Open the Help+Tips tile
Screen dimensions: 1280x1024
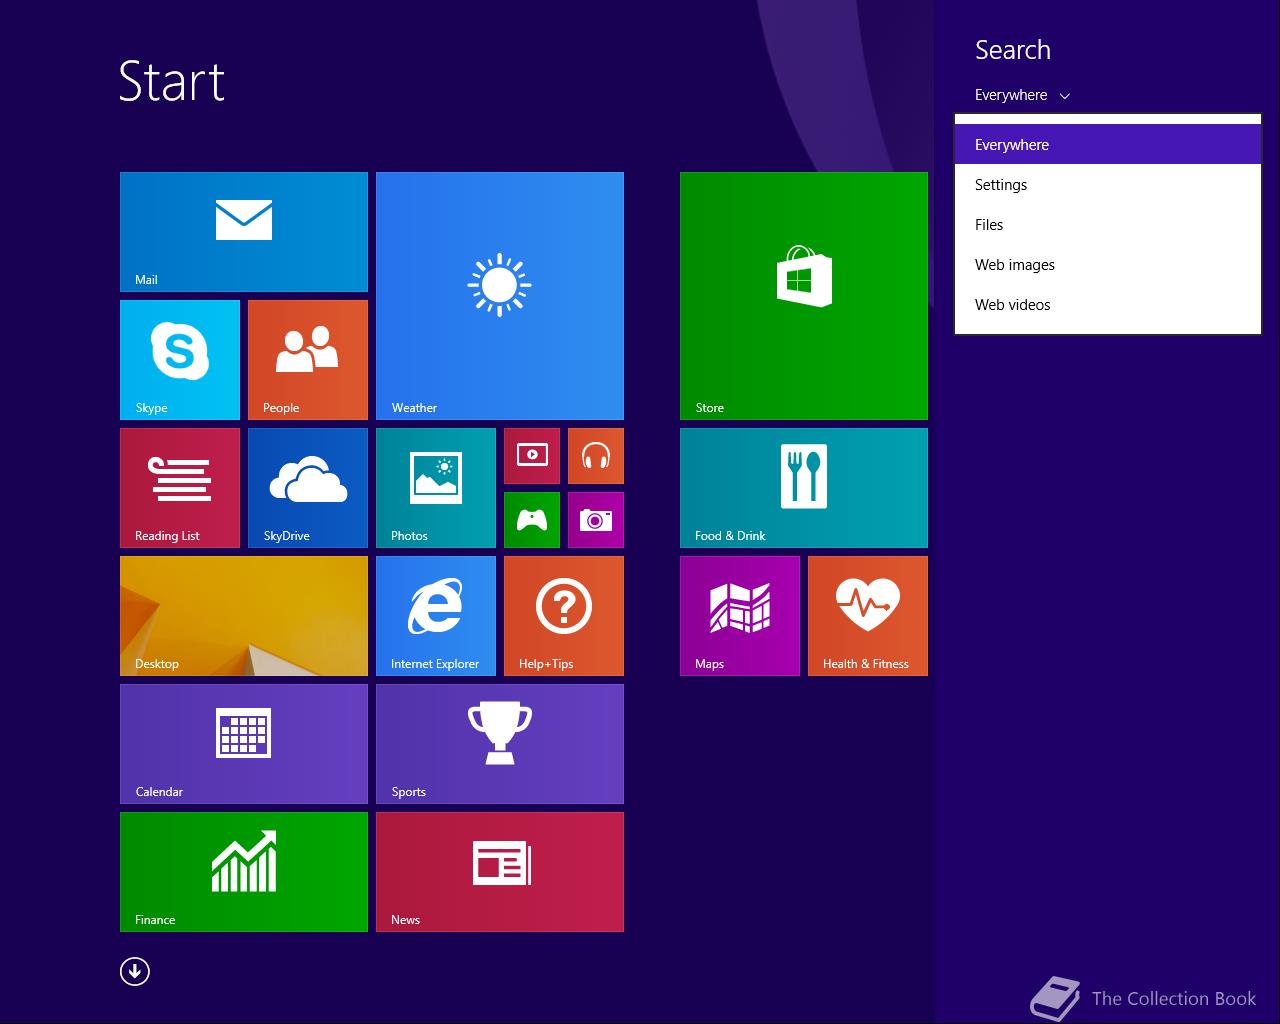click(x=564, y=616)
